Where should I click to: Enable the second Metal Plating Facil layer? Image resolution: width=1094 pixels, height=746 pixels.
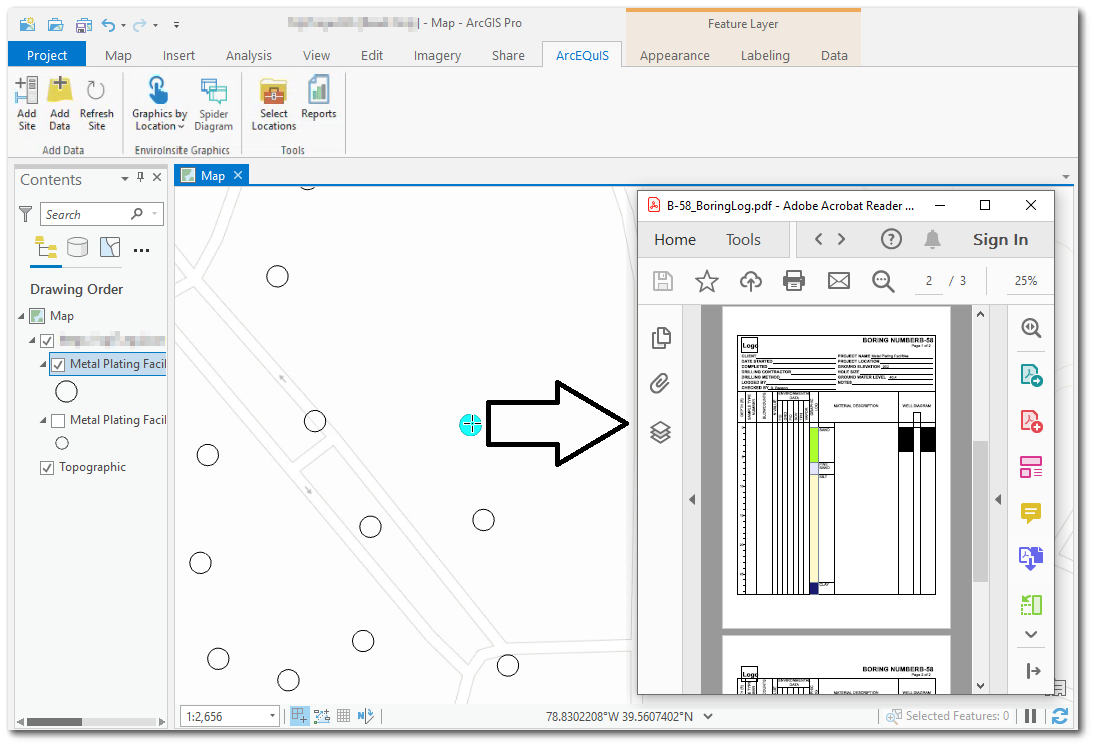coord(59,420)
